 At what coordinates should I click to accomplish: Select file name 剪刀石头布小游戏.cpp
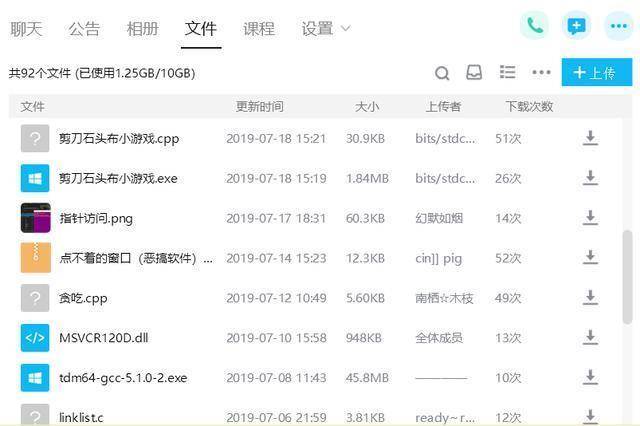click(119, 139)
